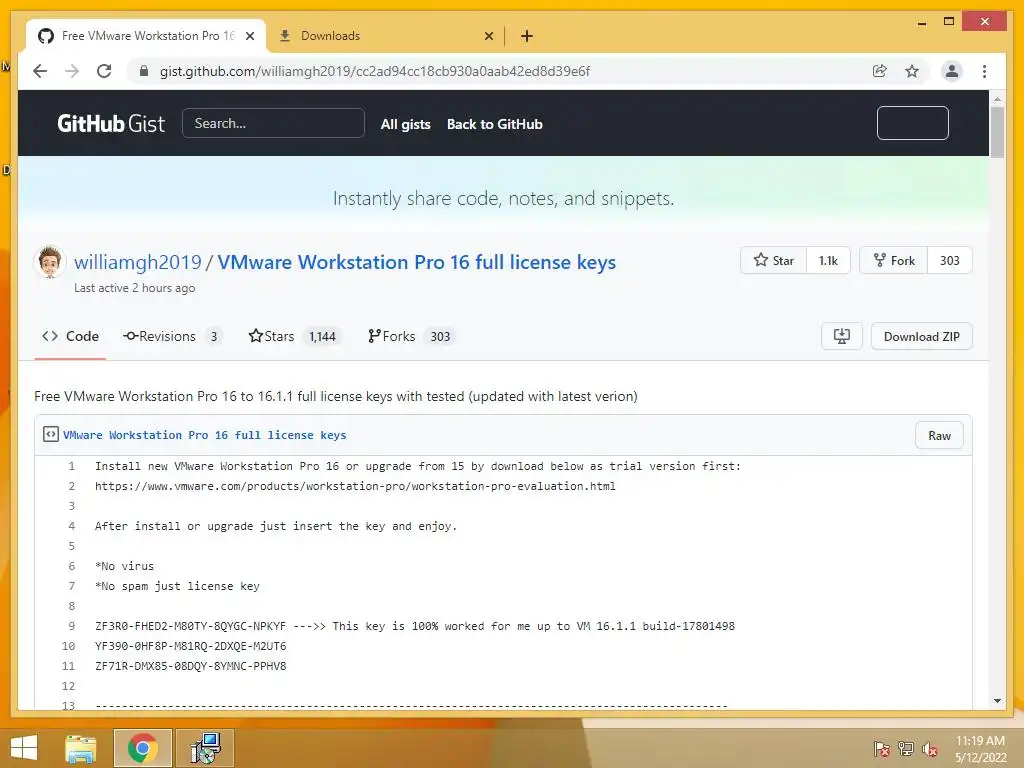Open williamgh2019 user profile link
Viewport: 1024px width, 768px height.
tap(138, 262)
